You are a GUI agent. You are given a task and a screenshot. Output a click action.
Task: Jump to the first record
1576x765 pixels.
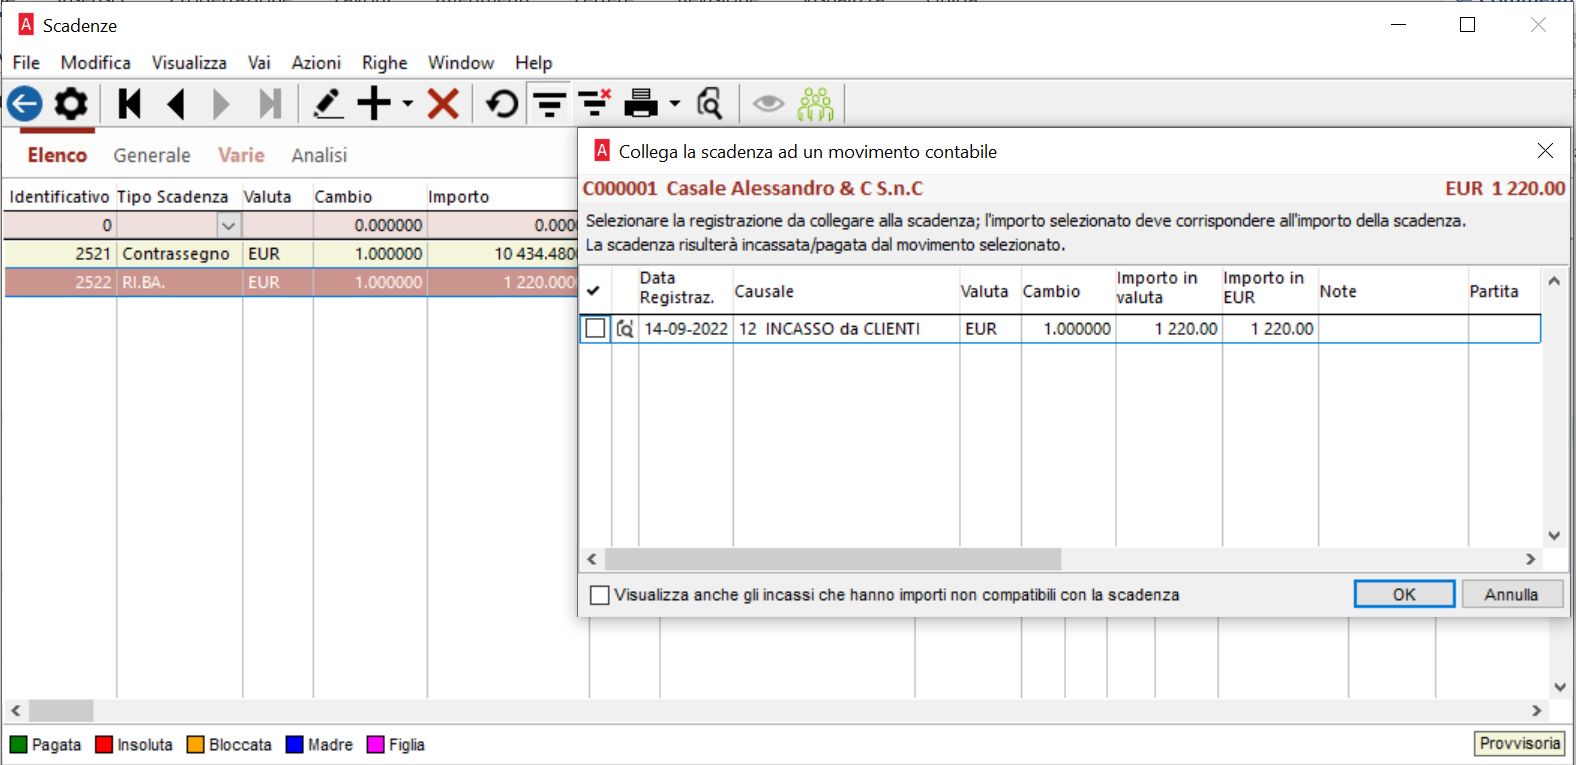(x=130, y=103)
